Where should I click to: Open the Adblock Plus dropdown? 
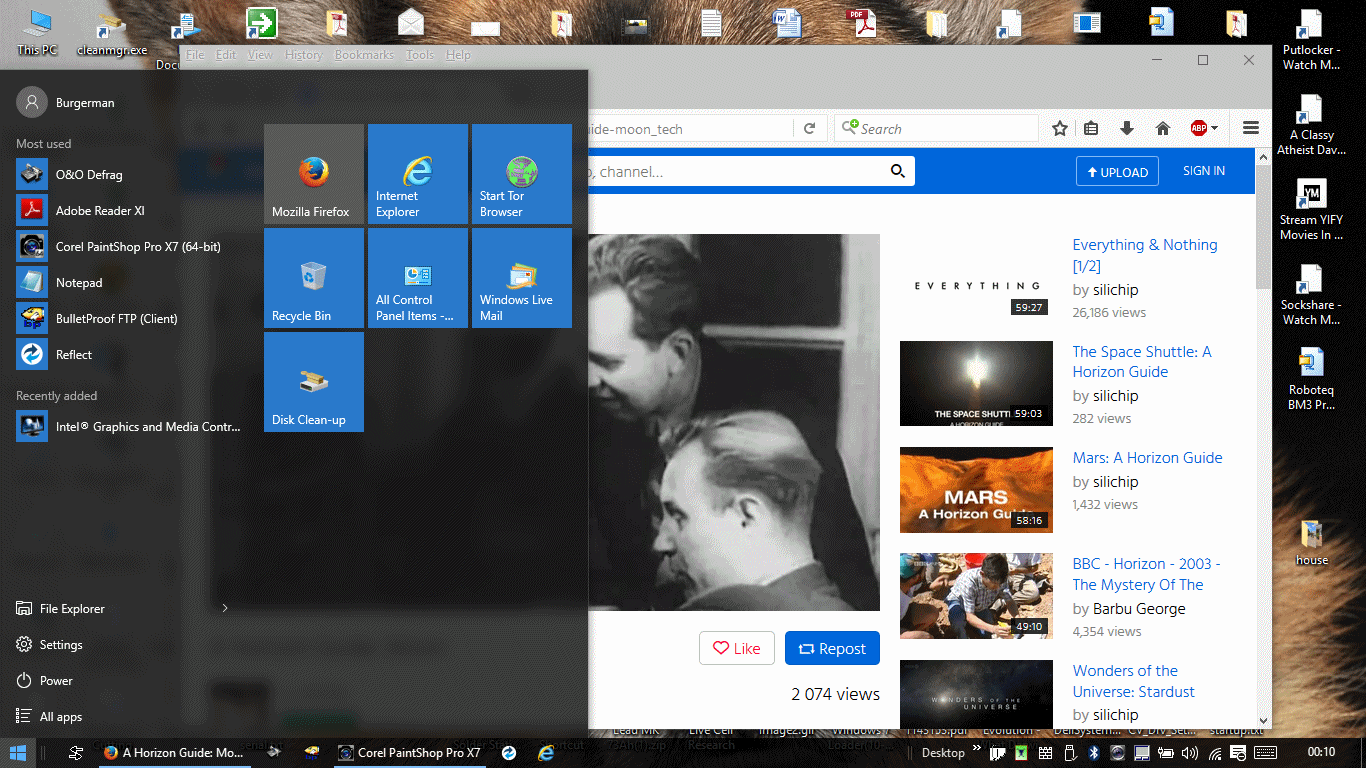point(1204,128)
